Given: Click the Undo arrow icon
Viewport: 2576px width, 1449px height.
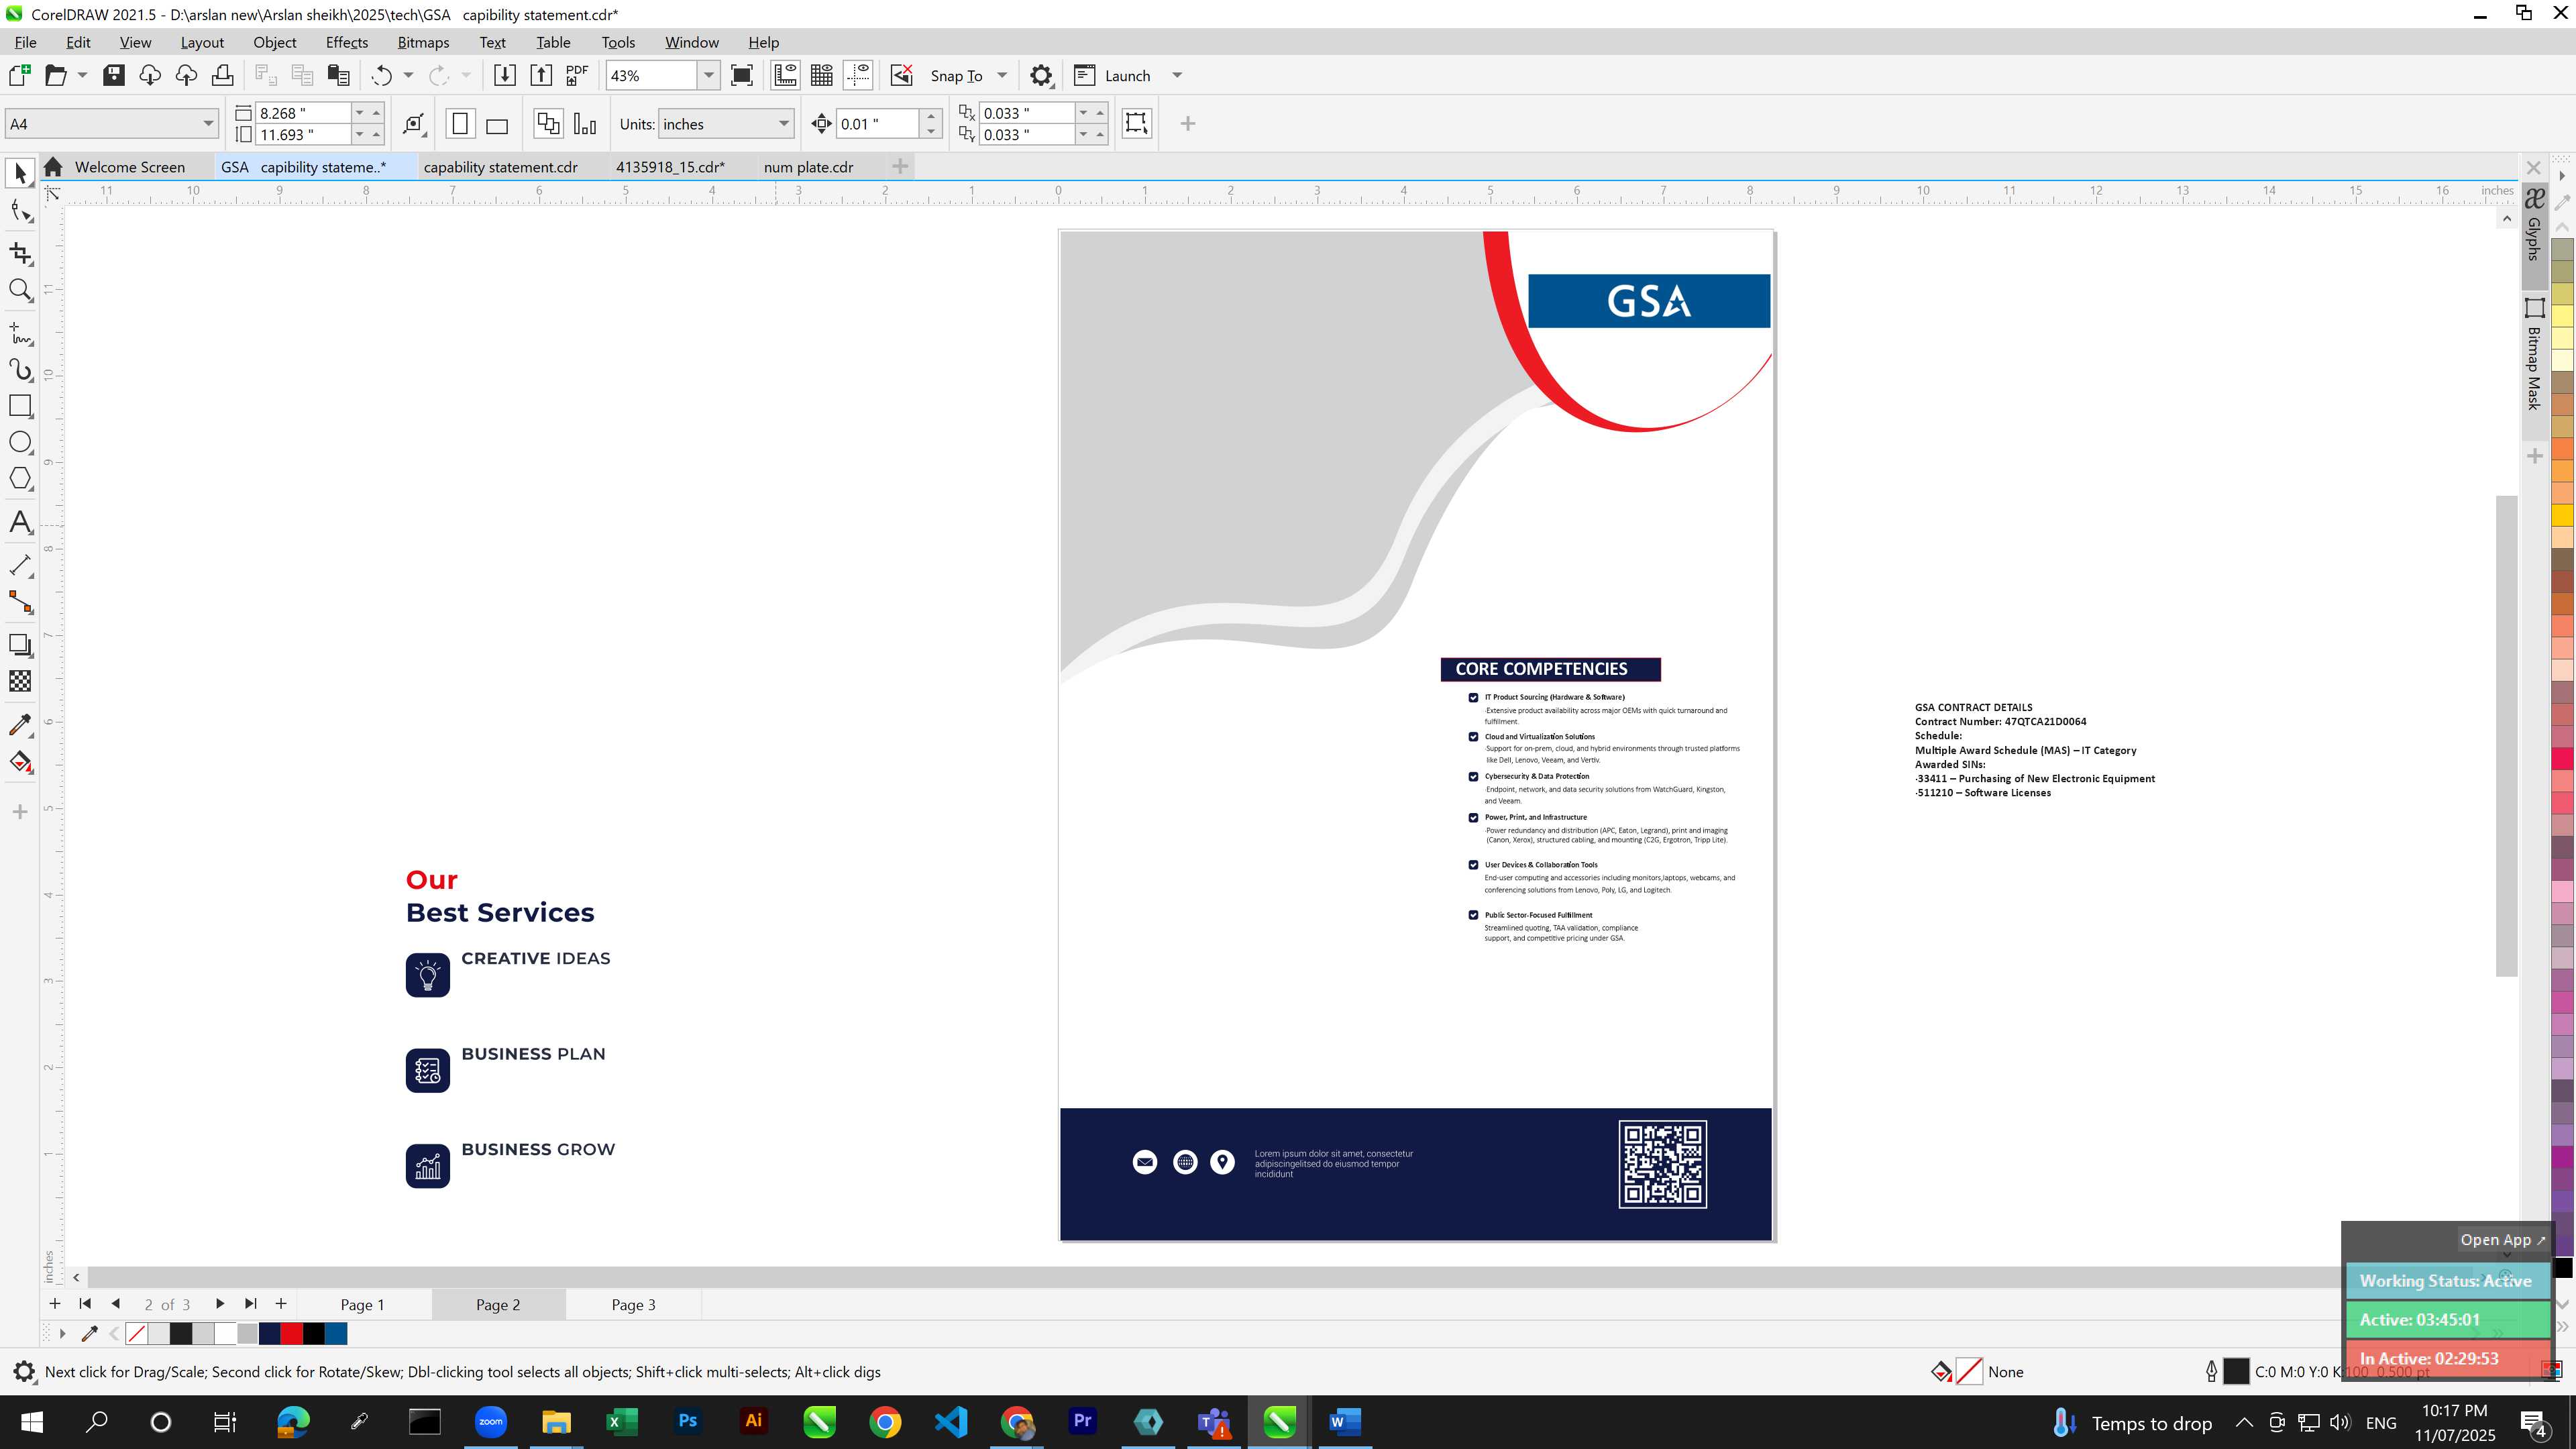Looking at the screenshot, I should pyautogui.click(x=381, y=76).
